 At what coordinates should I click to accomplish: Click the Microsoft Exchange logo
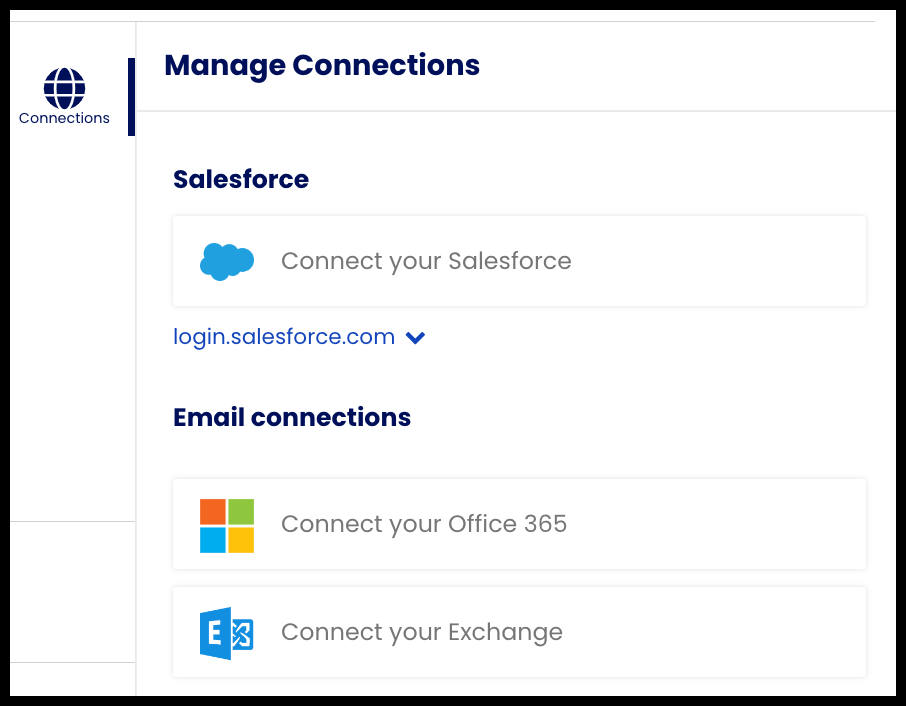[227, 632]
